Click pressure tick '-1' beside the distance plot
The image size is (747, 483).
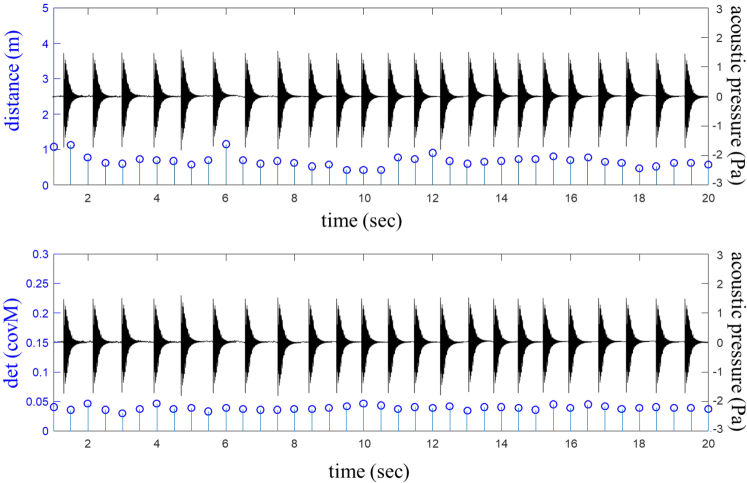tap(717, 126)
